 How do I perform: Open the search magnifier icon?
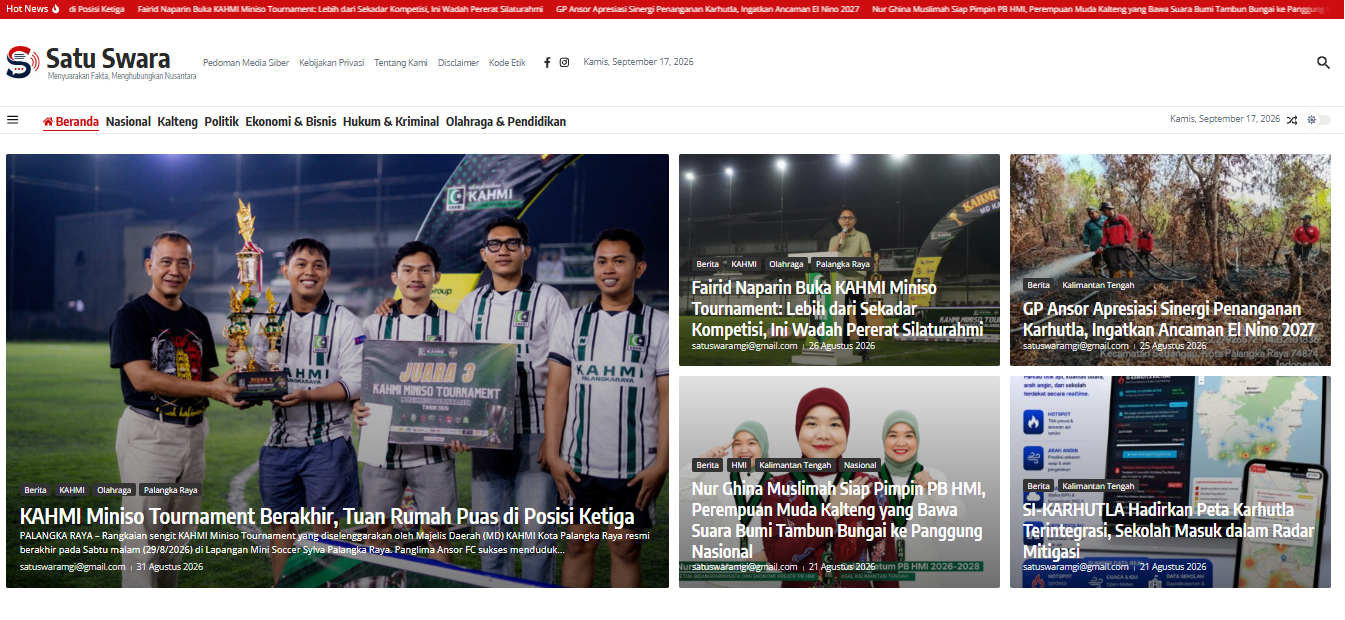[1323, 62]
